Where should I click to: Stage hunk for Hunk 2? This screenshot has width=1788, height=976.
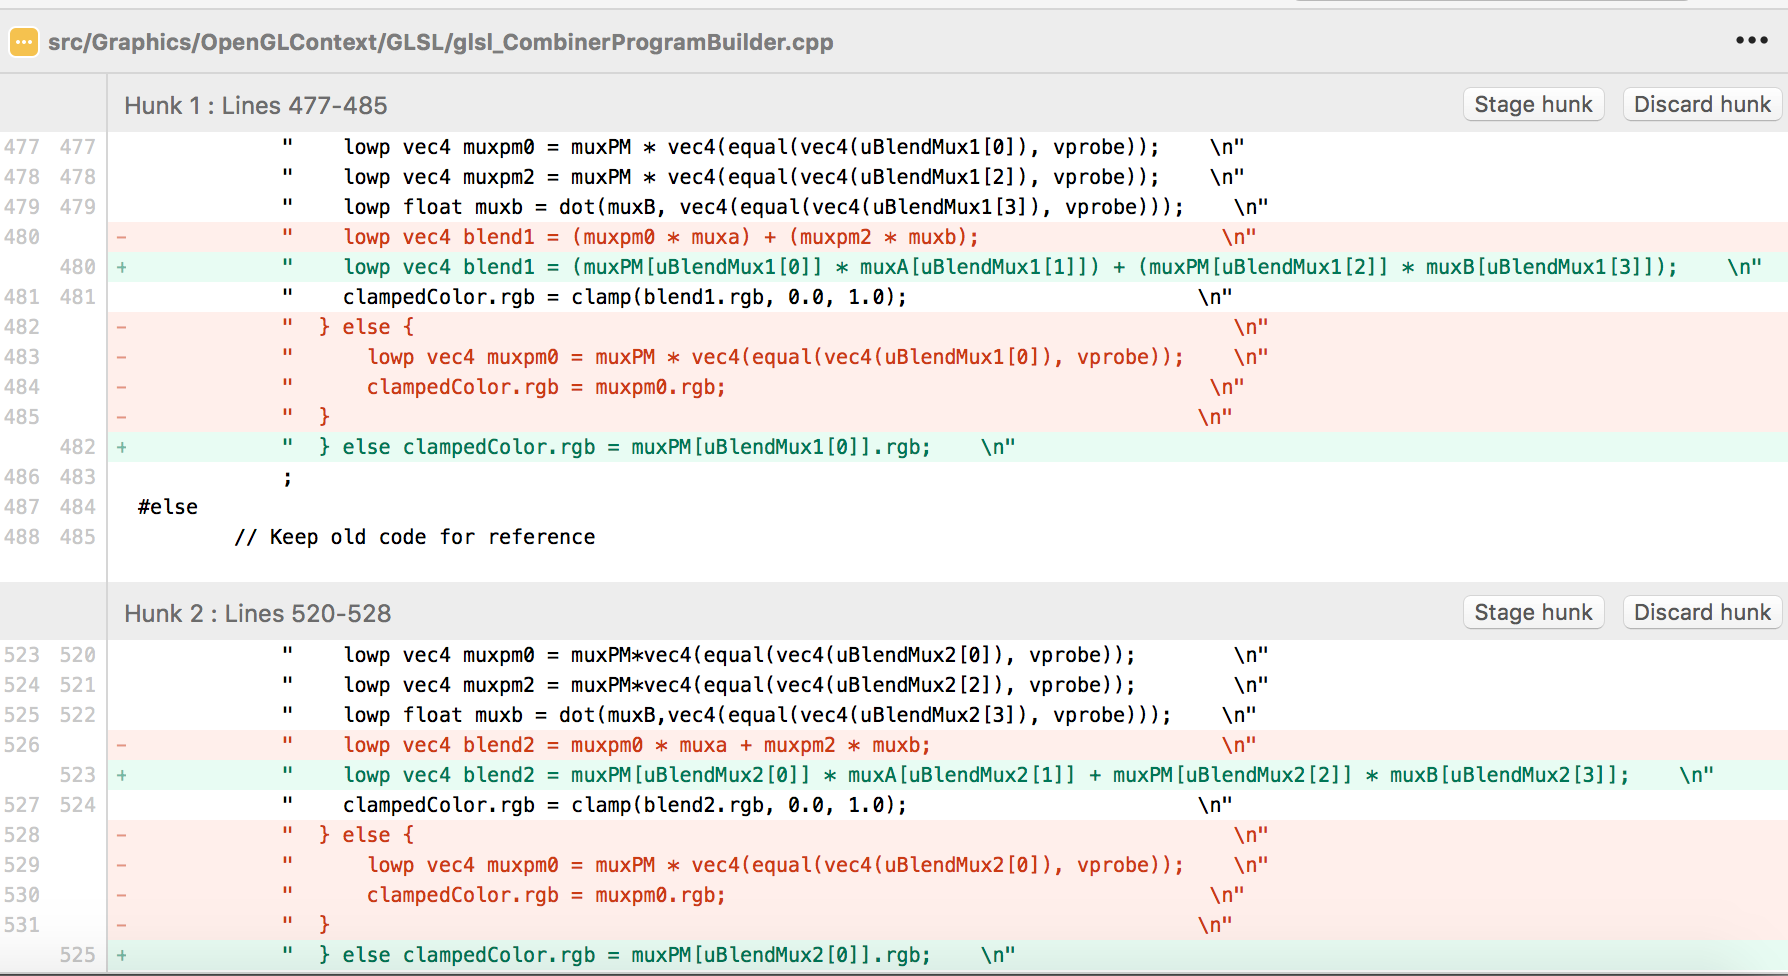[1533, 612]
